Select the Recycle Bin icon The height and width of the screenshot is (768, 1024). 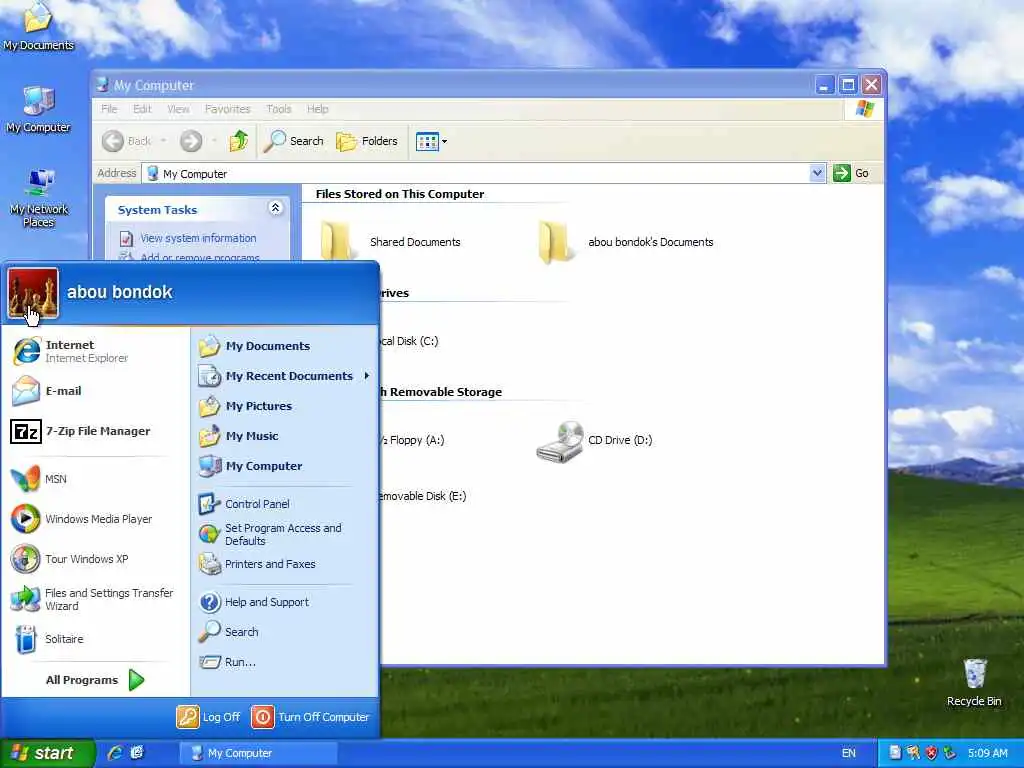coord(974,682)
